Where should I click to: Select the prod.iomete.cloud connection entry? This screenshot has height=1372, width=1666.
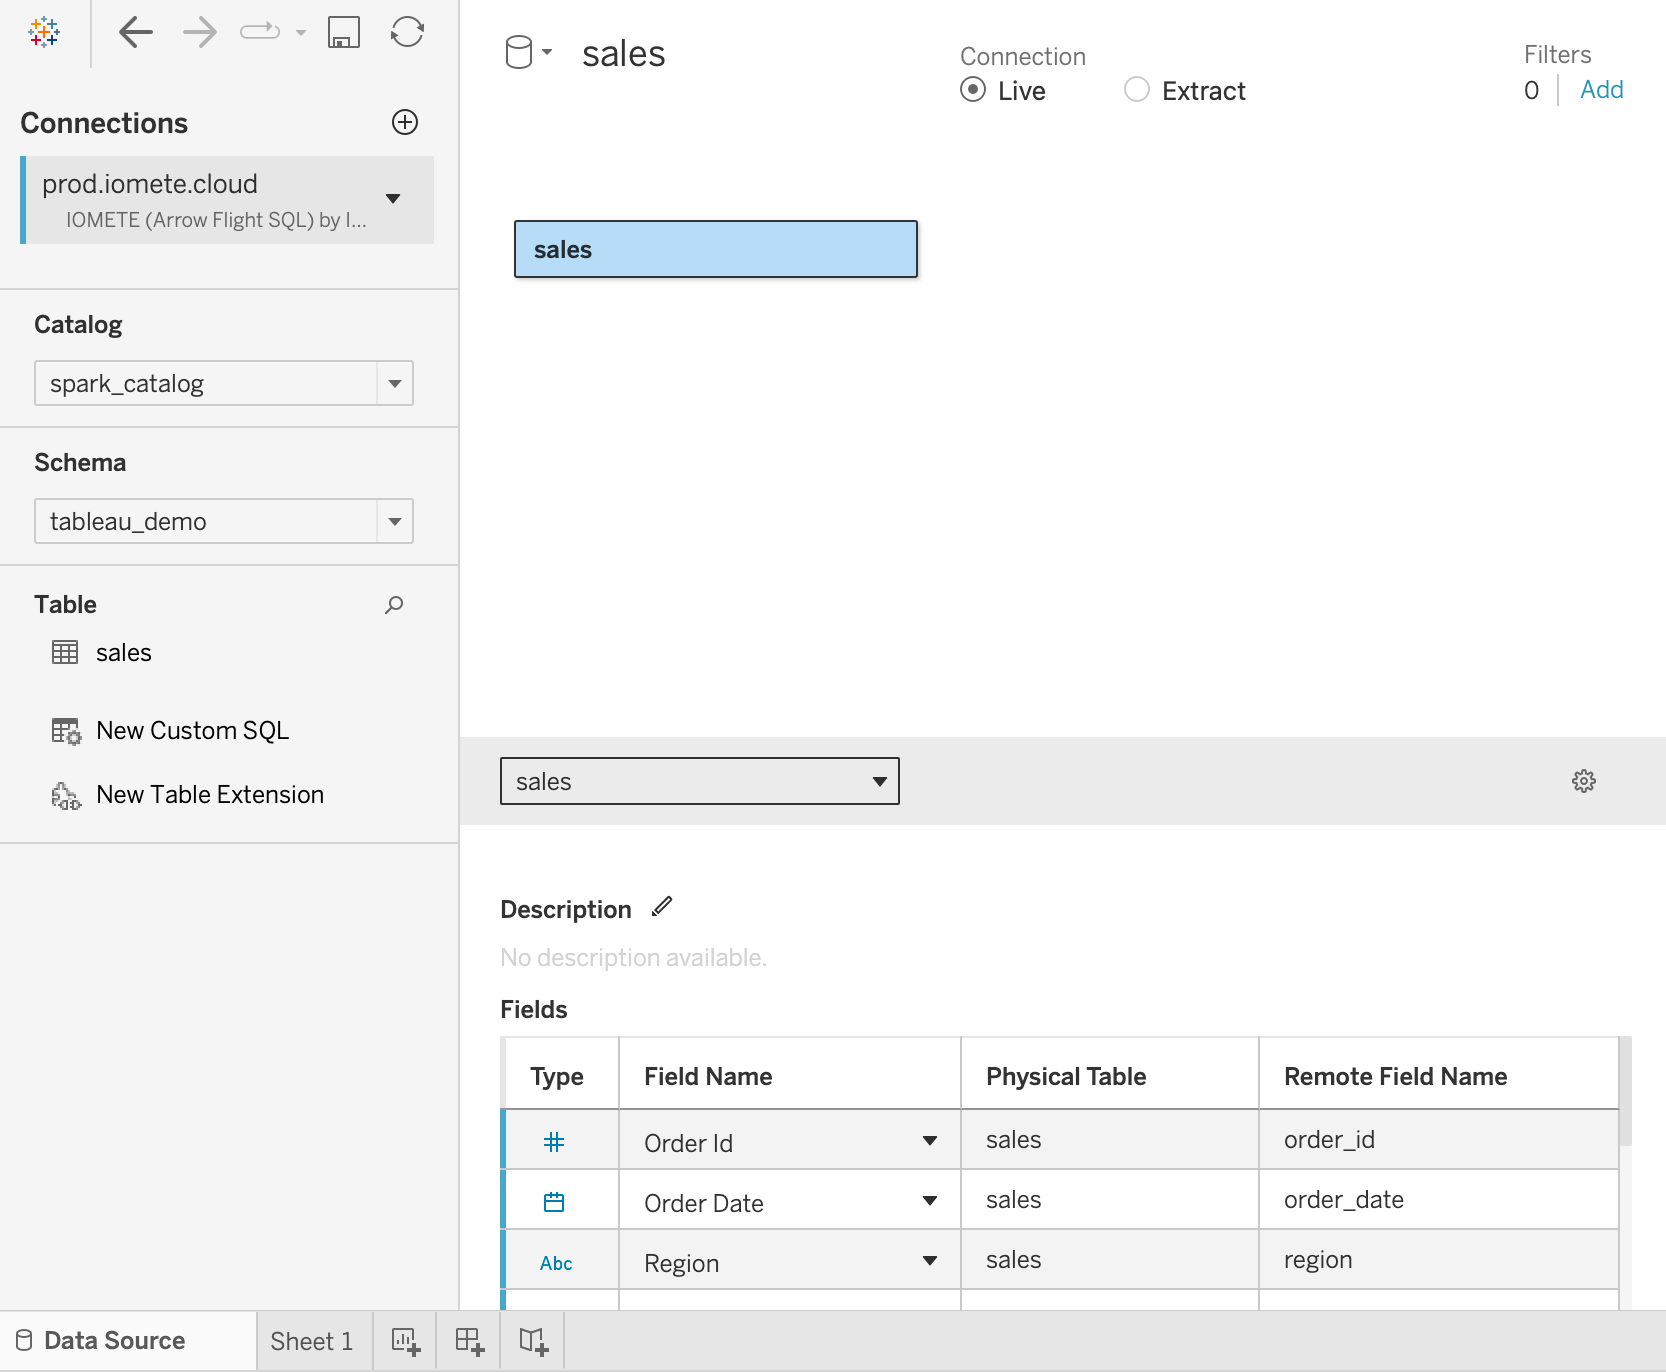[228, 200]
